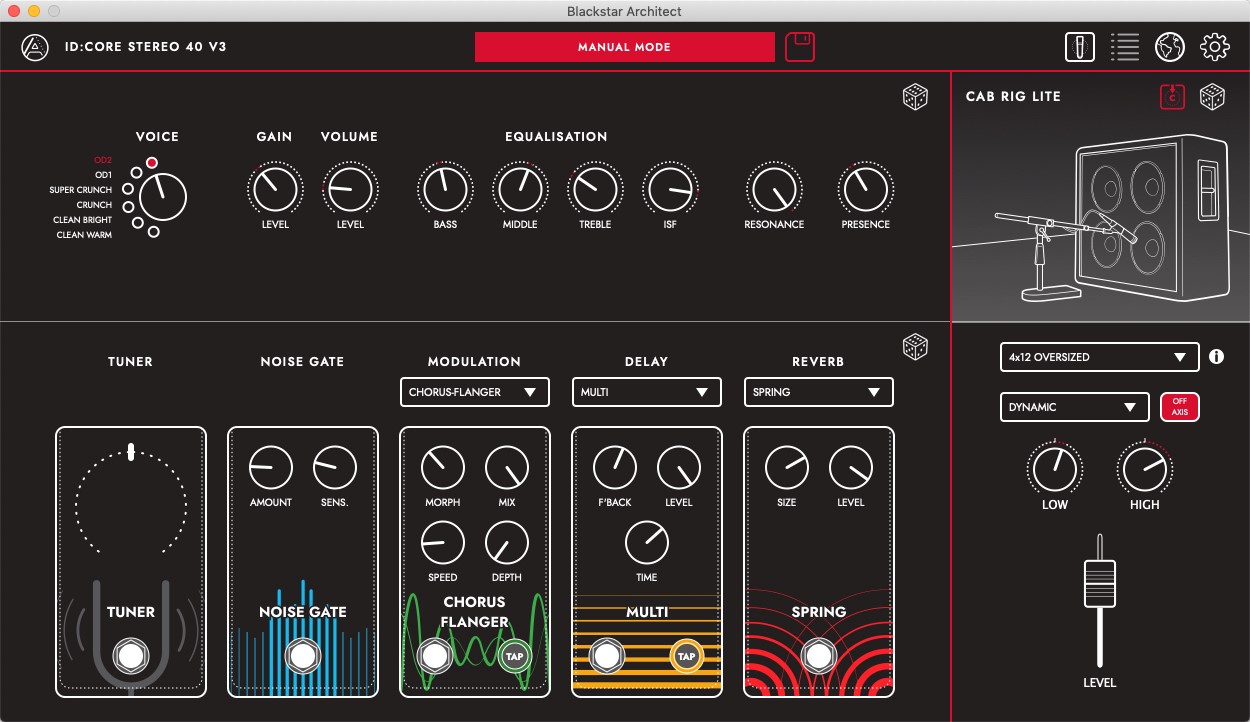
Task: Click the delay Level knob
Action: [x=679, y=467]
